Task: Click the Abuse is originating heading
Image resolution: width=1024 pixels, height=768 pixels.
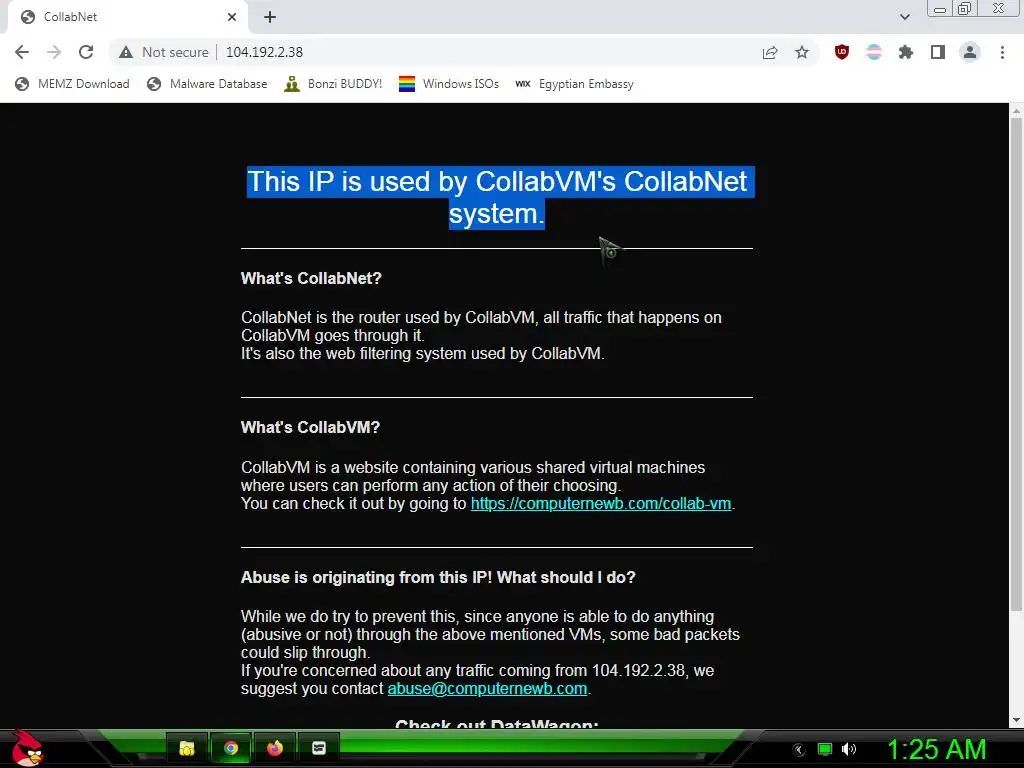Action: (x=438, y=577)
